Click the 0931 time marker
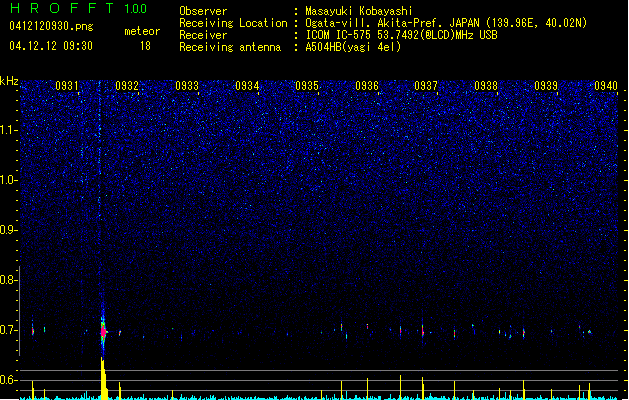This screenshot has width=629, height=400. (67, 86)
